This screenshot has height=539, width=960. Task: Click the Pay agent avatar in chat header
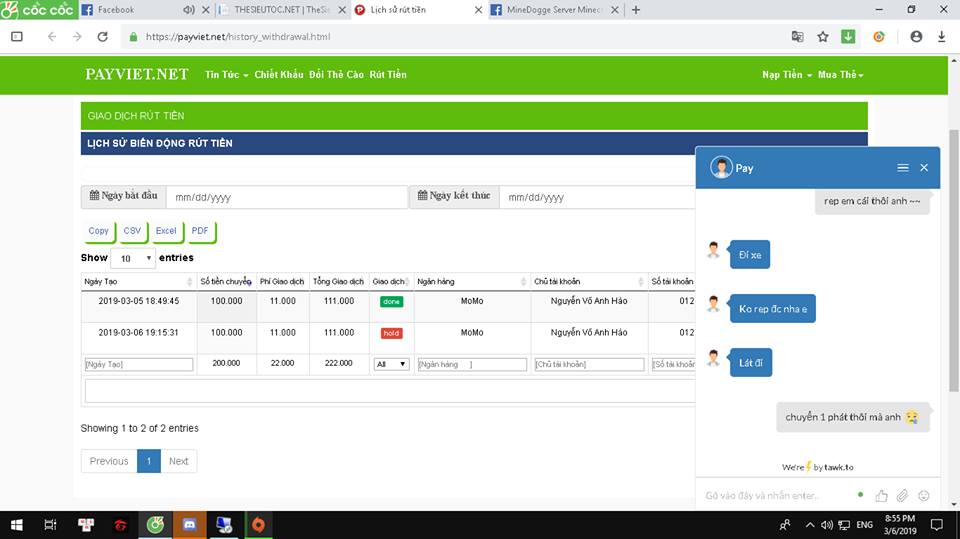pyautogui.click(x=721, y=167)
